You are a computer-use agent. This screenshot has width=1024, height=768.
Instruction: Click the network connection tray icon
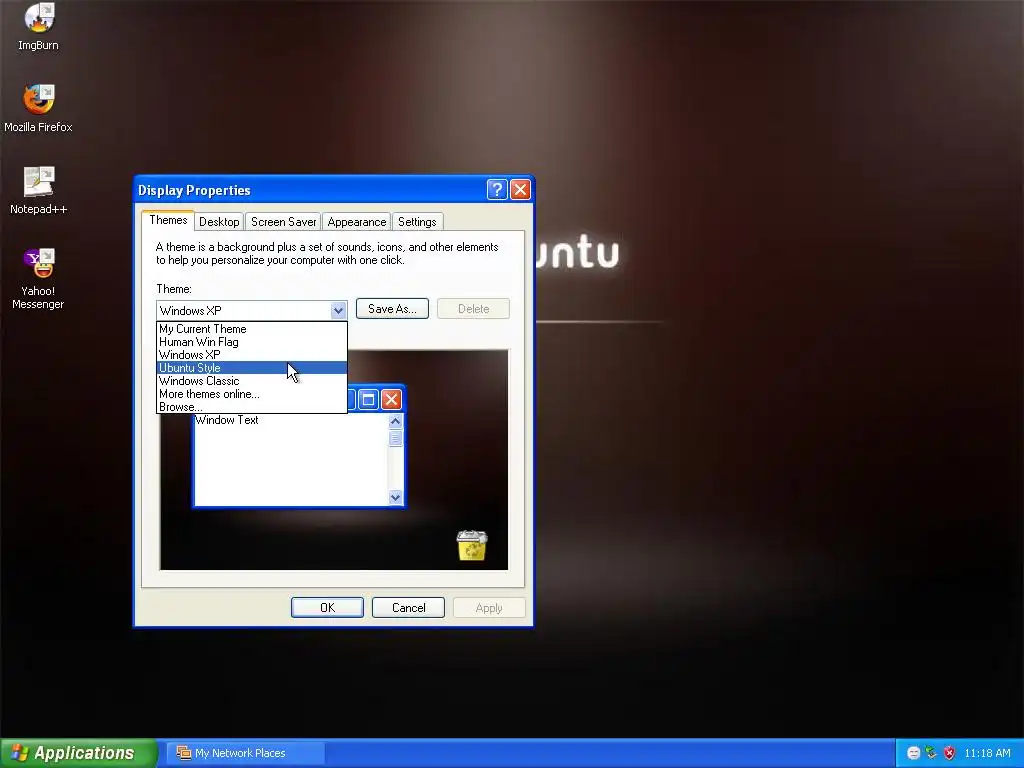click(x=931, y=753)
